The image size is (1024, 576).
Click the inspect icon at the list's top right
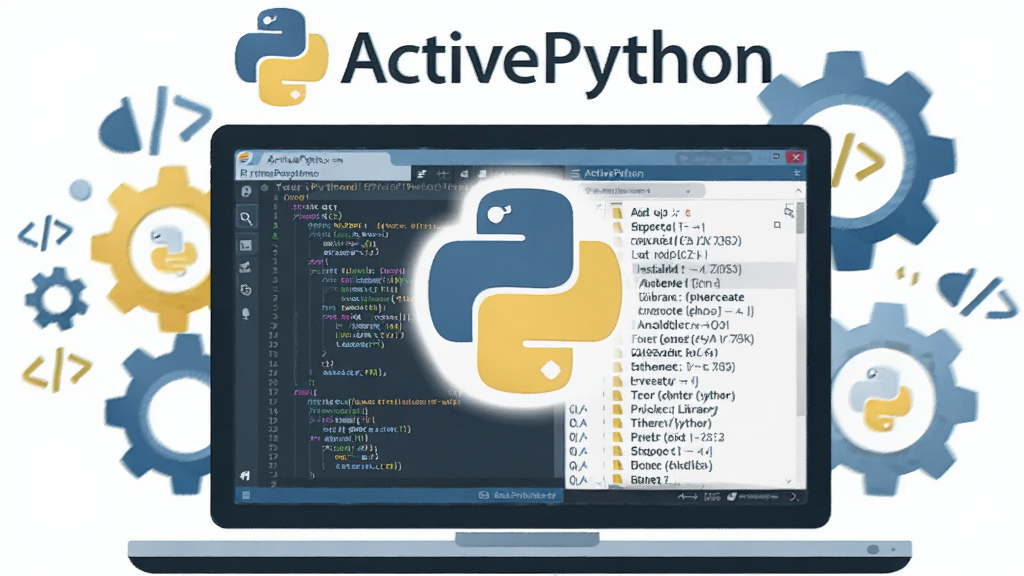click(789, 211)
